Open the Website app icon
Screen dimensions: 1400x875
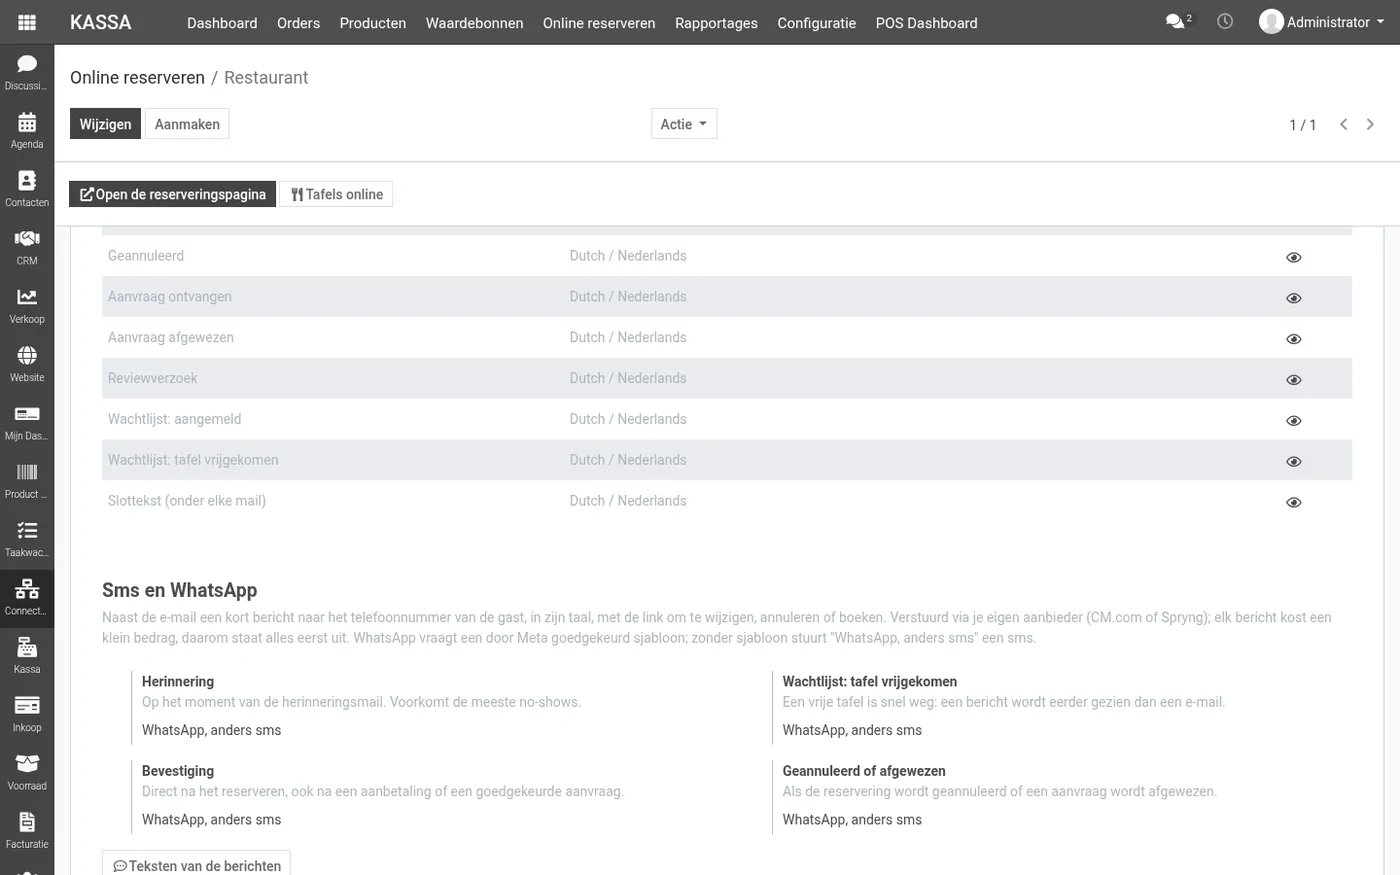tap(27, 364)
